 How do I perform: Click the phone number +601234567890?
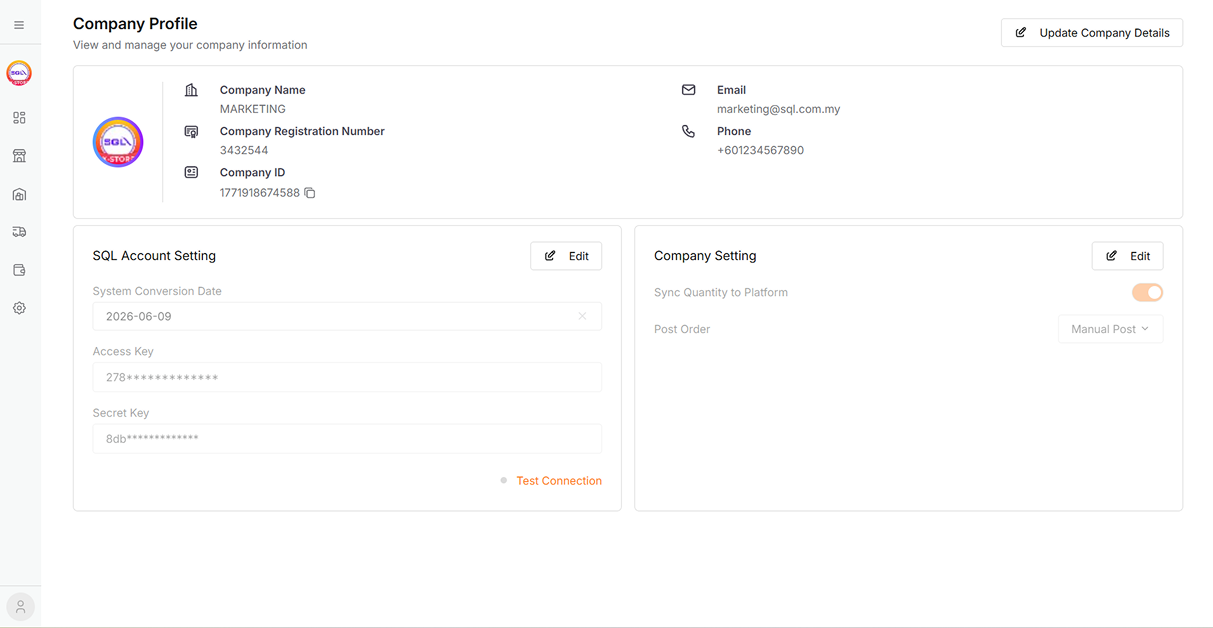(x=760, y=150)
